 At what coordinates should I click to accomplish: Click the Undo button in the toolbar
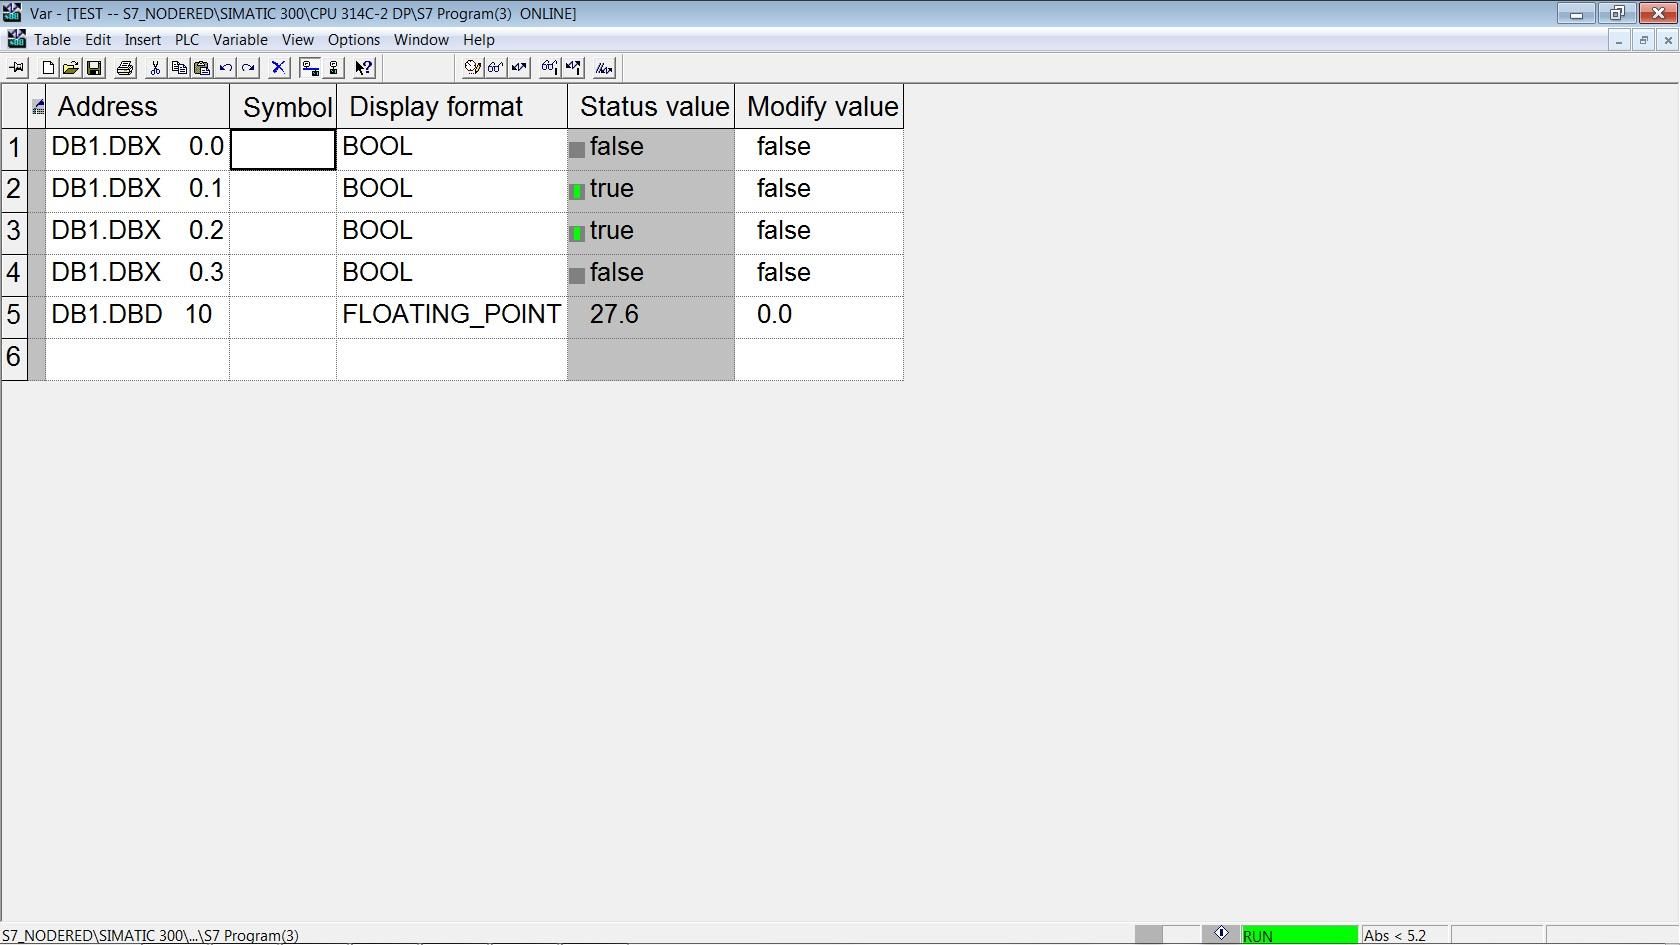click(x=224, y=67)
